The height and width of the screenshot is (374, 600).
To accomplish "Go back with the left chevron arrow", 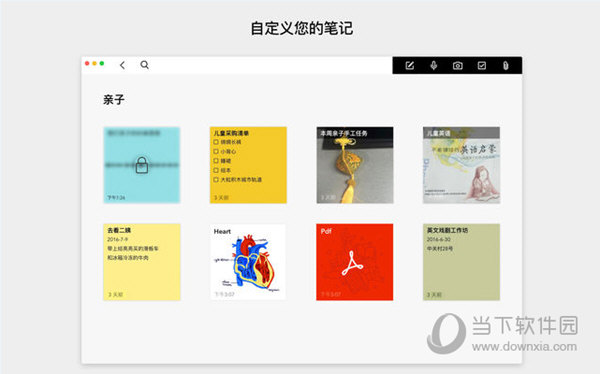I will (122, 65).
